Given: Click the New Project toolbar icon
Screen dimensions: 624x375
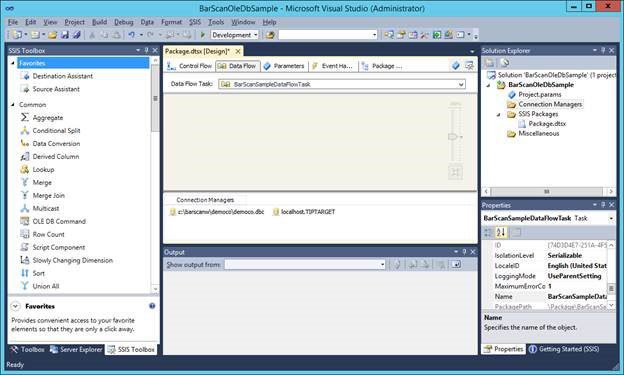Looking at the screenshot, I should [x=17, y=35].
